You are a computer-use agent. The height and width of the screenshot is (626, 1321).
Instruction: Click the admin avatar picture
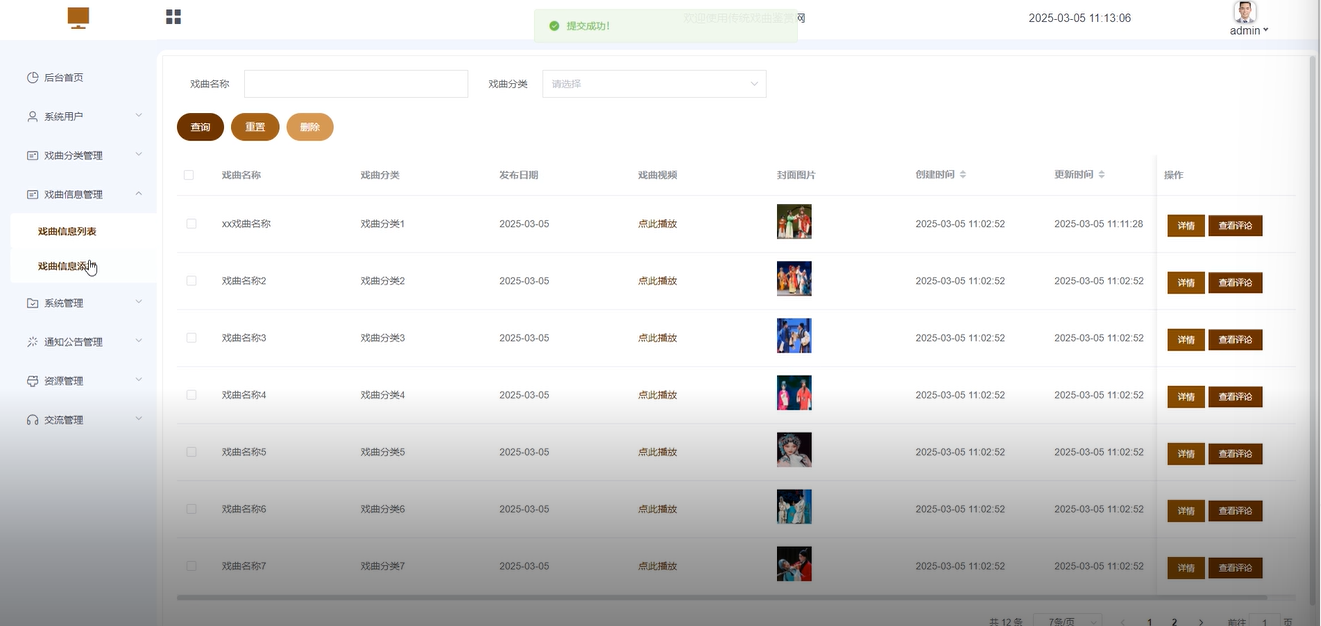coord(1245,12)
